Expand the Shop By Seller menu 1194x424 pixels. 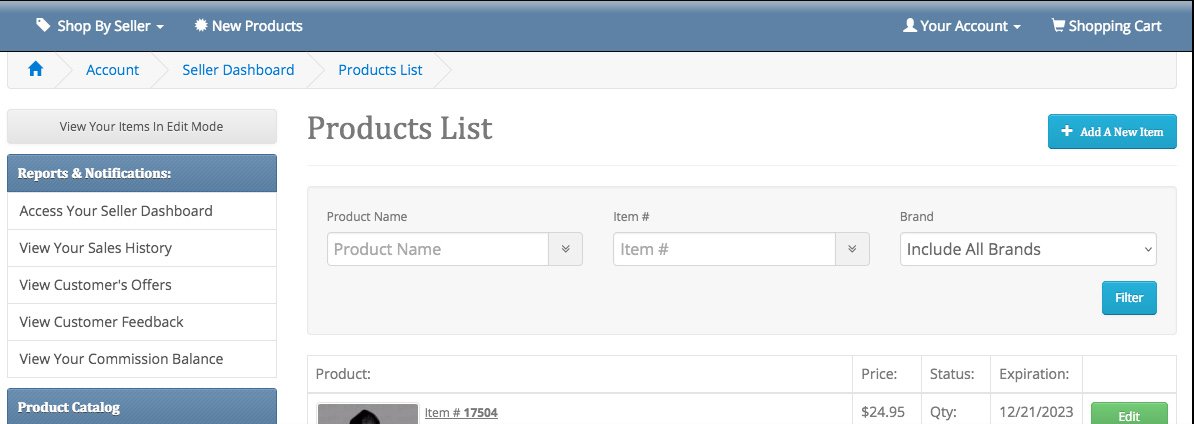[x=100, y=26]
